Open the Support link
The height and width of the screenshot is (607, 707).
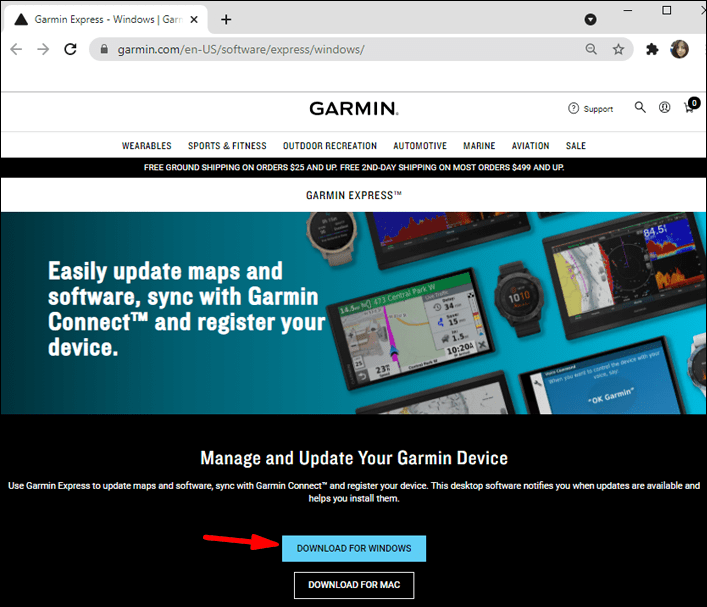point(591,109)
